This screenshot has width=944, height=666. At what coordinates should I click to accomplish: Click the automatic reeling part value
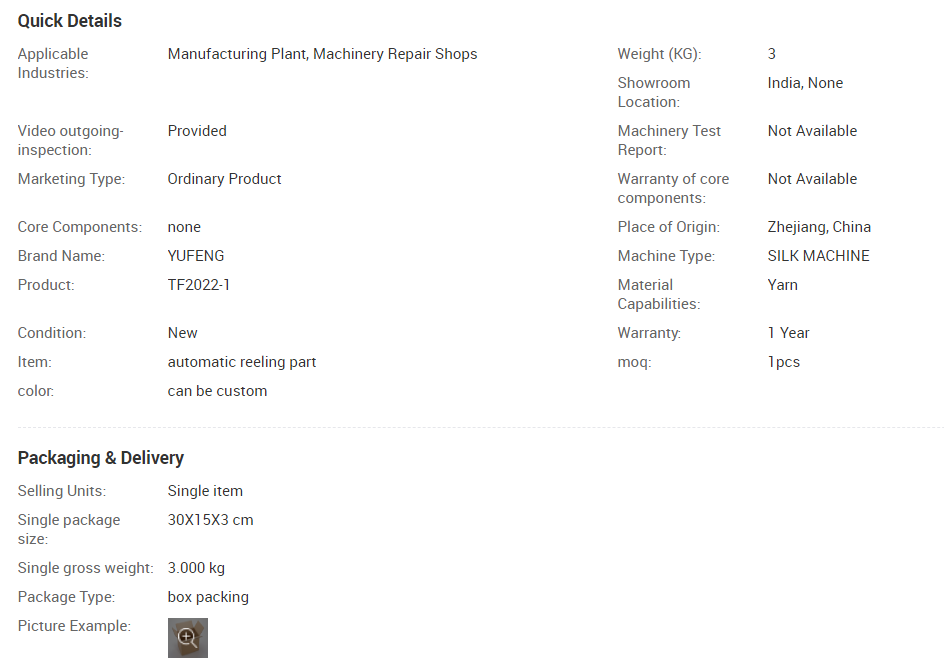241,362
